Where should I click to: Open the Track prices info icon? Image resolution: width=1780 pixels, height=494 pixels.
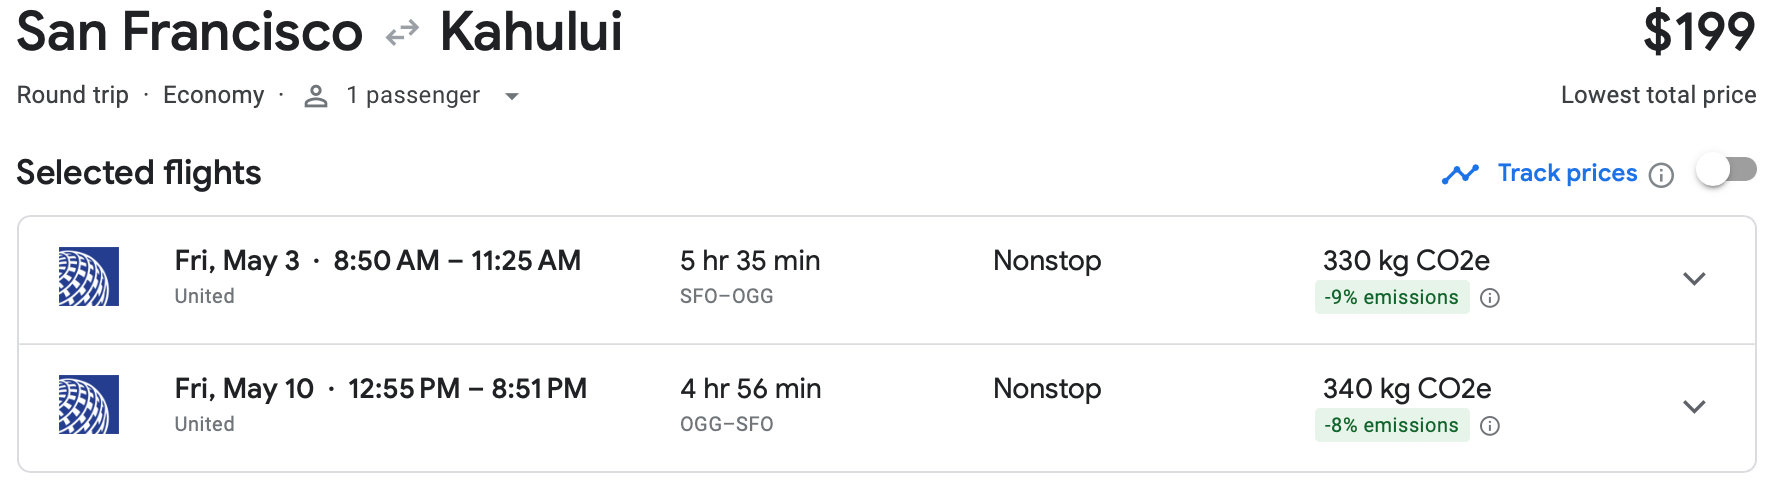pos(1661,176)
